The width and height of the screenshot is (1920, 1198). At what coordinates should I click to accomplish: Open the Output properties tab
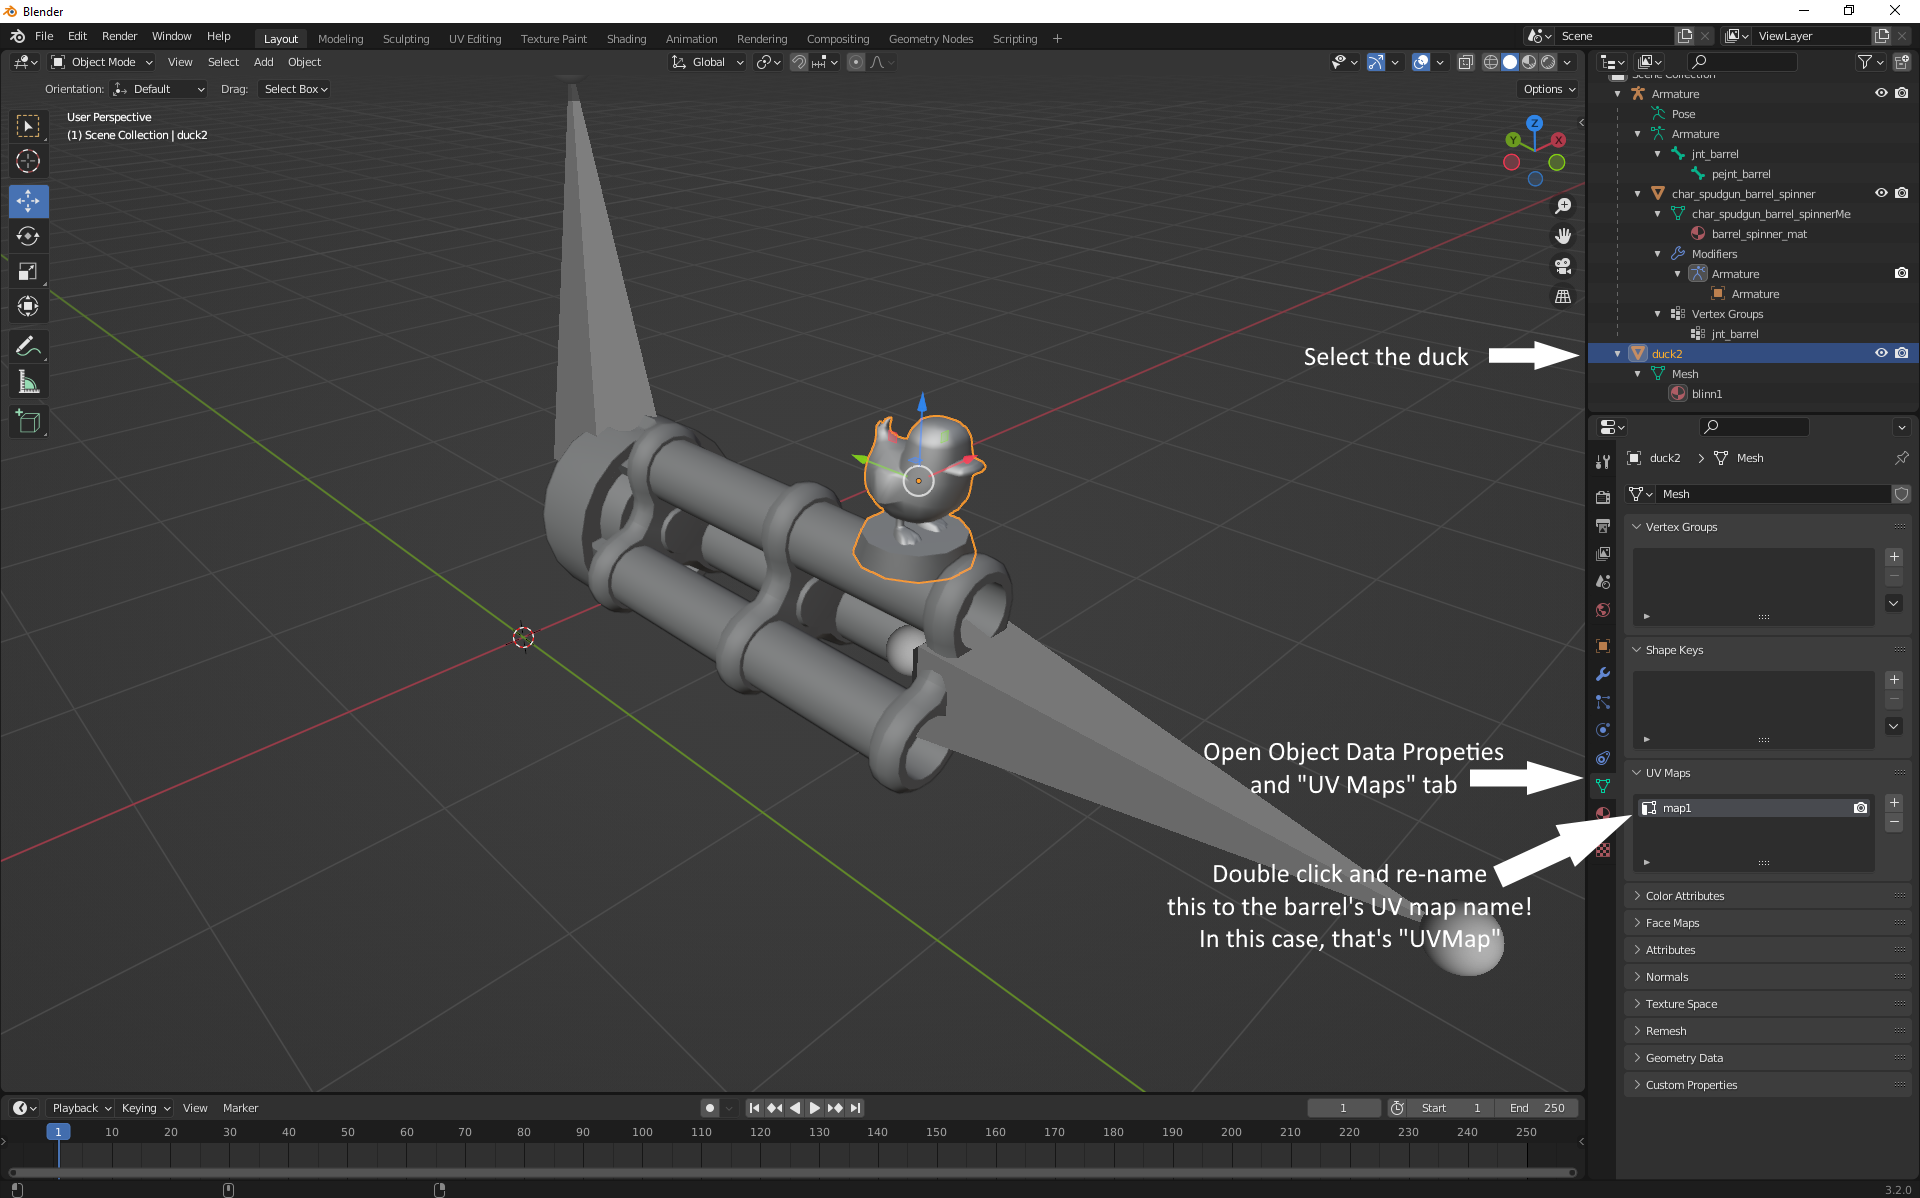tap(1603, 525)
